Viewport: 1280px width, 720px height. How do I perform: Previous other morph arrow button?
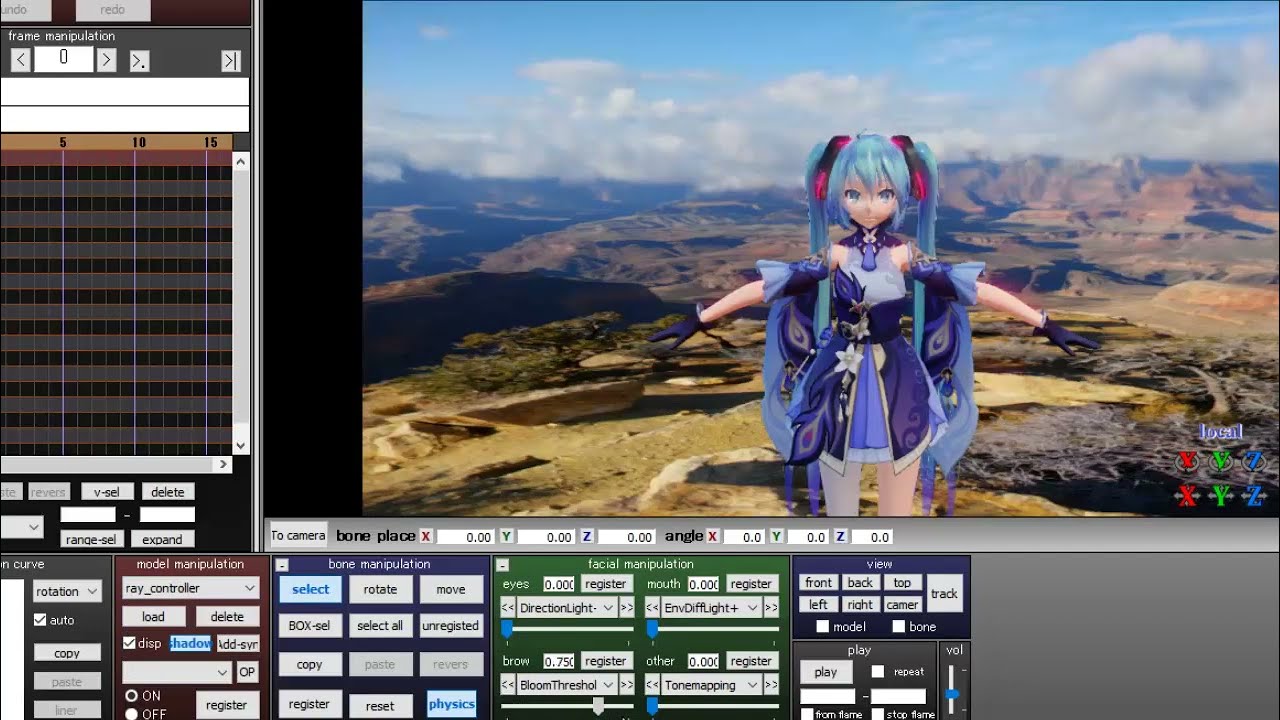tap(652, 685)
